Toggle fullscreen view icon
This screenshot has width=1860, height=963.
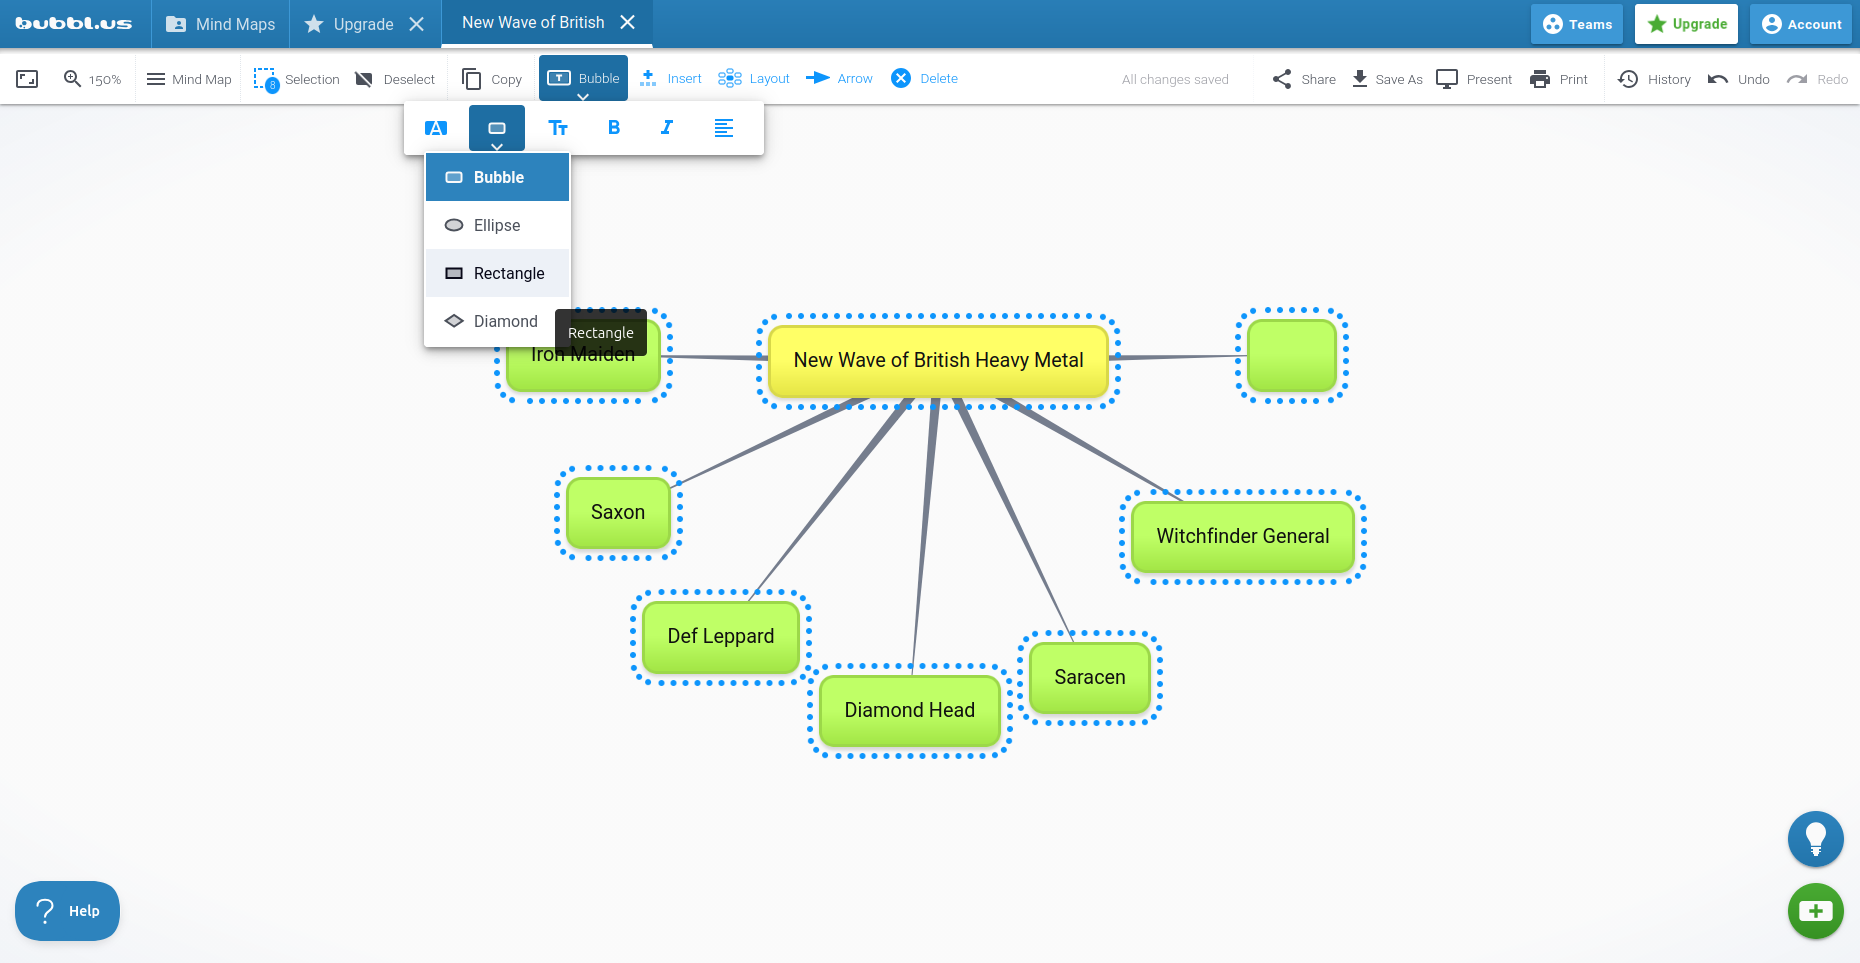click(27, 79)
